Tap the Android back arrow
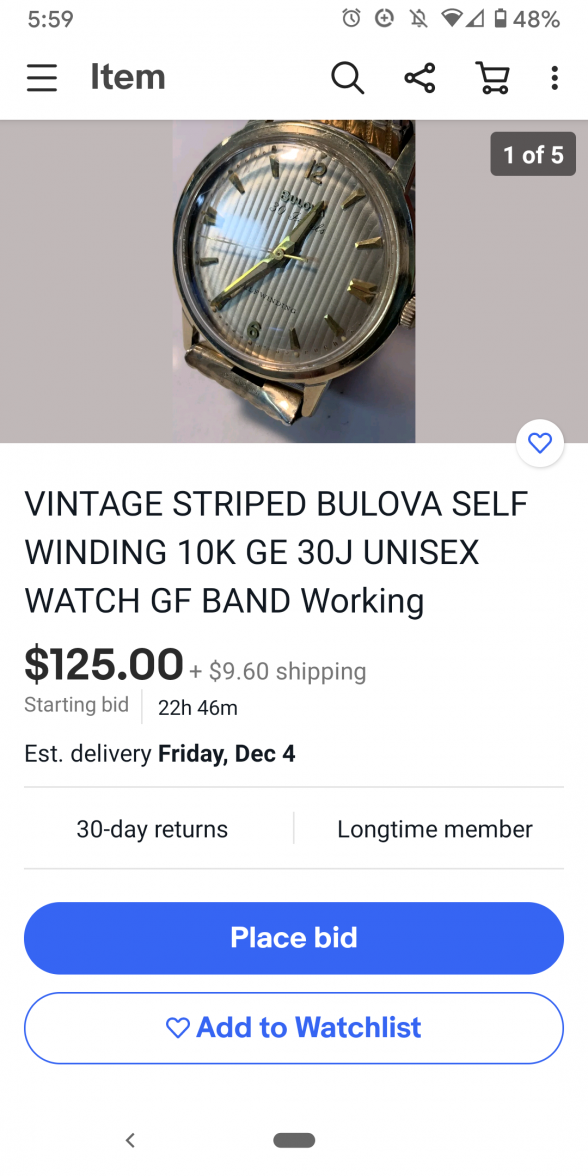The image size is (588, 1176). 130,1140
